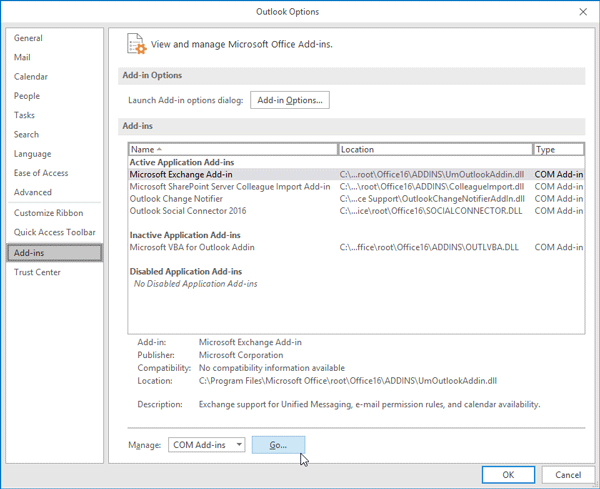Sort add-ins by Name column header
Viewport: 600px width, 489px height.
point(232,149)
